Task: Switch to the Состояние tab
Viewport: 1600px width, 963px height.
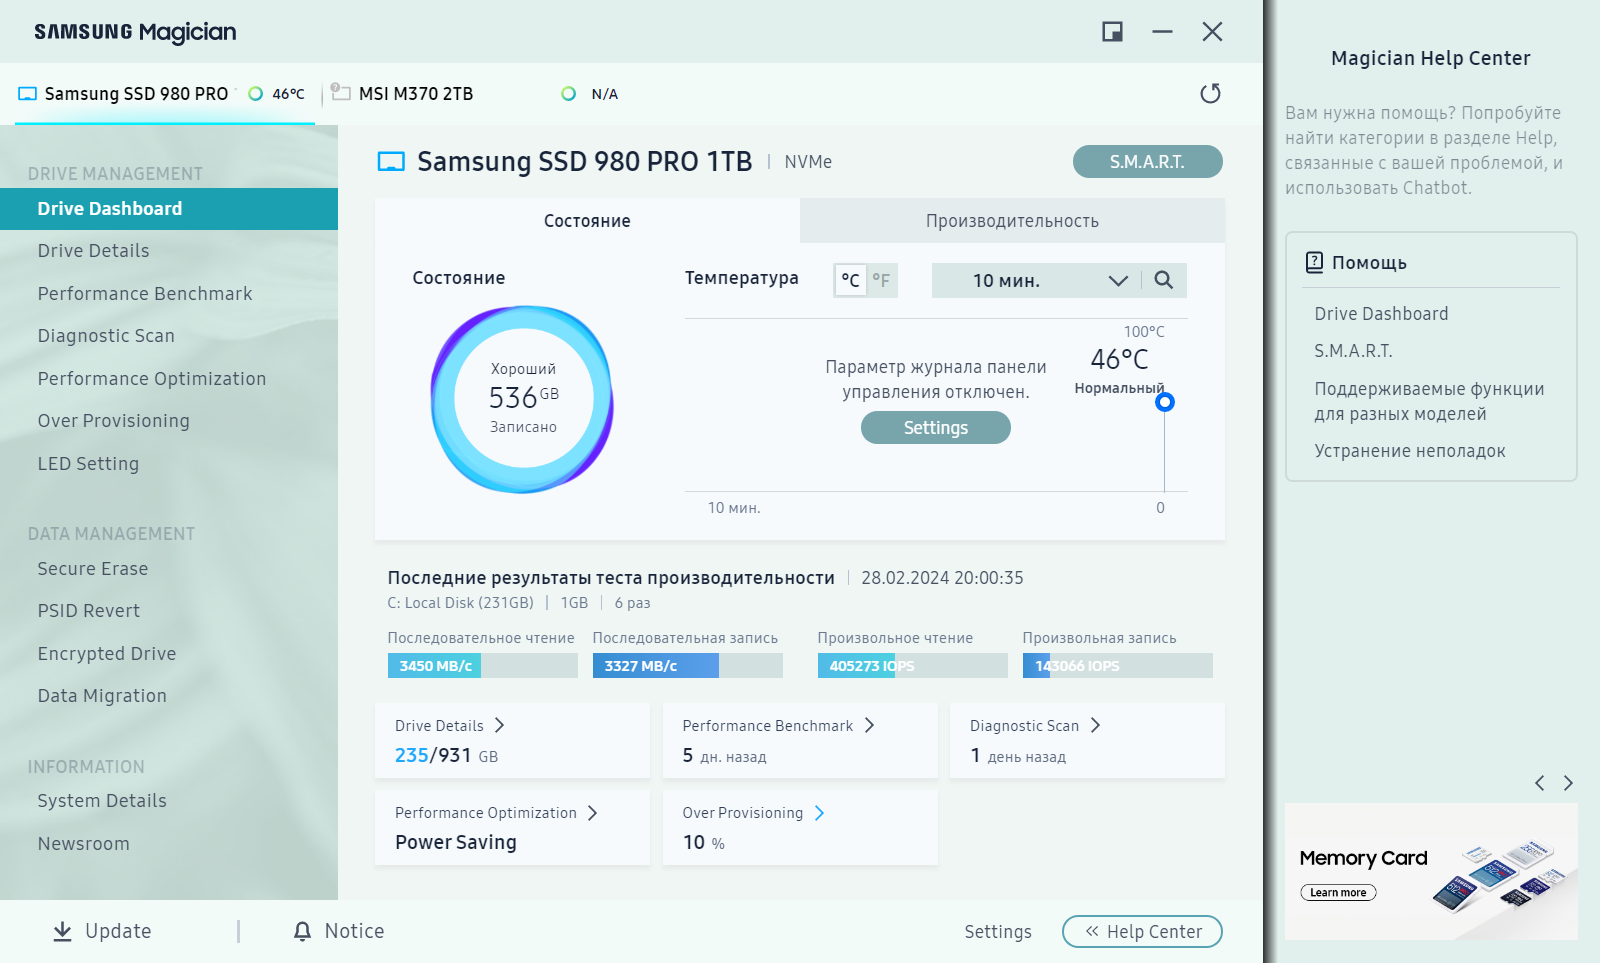Action: (x=587, y=221)
